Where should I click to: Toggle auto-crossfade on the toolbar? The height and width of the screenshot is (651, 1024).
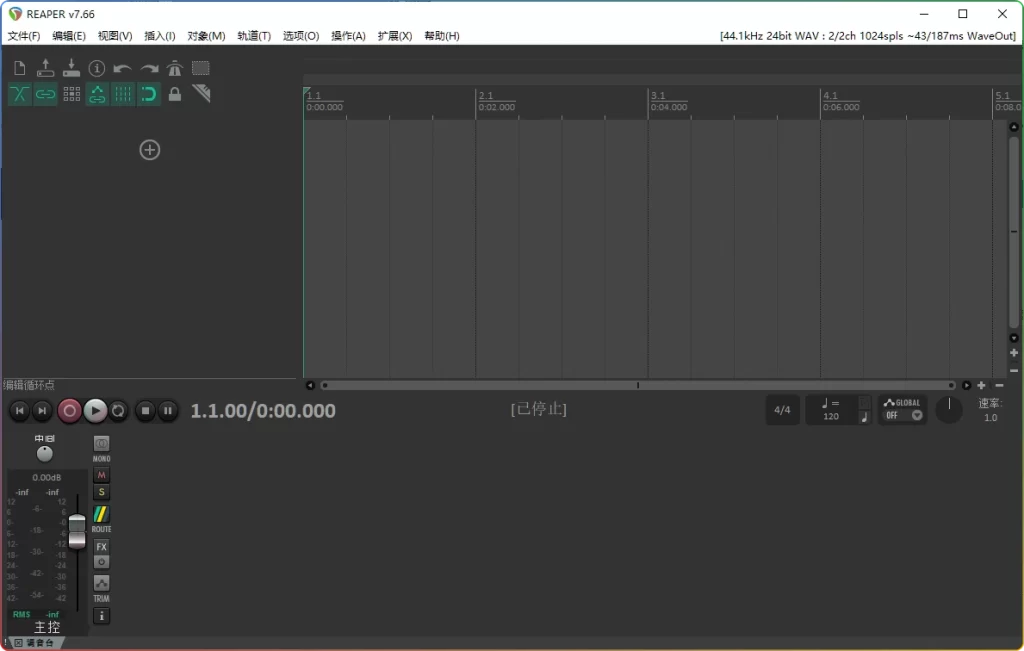coord(18,94)
